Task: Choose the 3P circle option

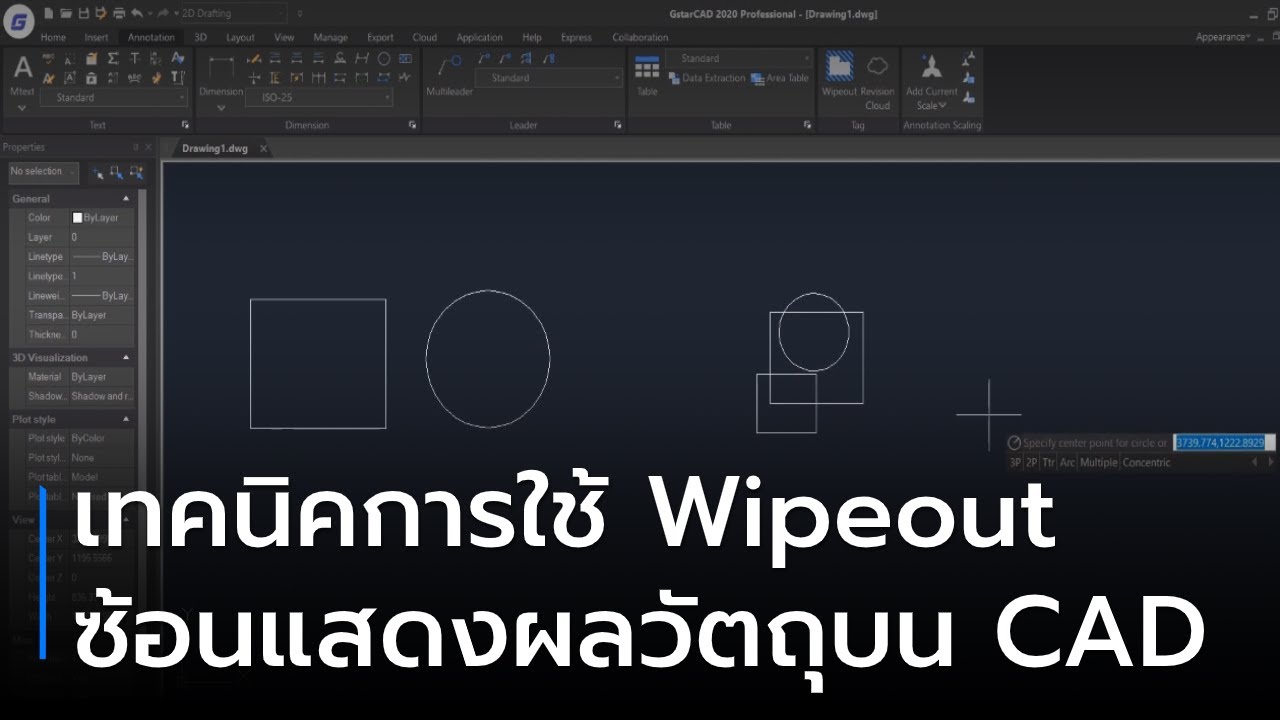Action: 1014,463
